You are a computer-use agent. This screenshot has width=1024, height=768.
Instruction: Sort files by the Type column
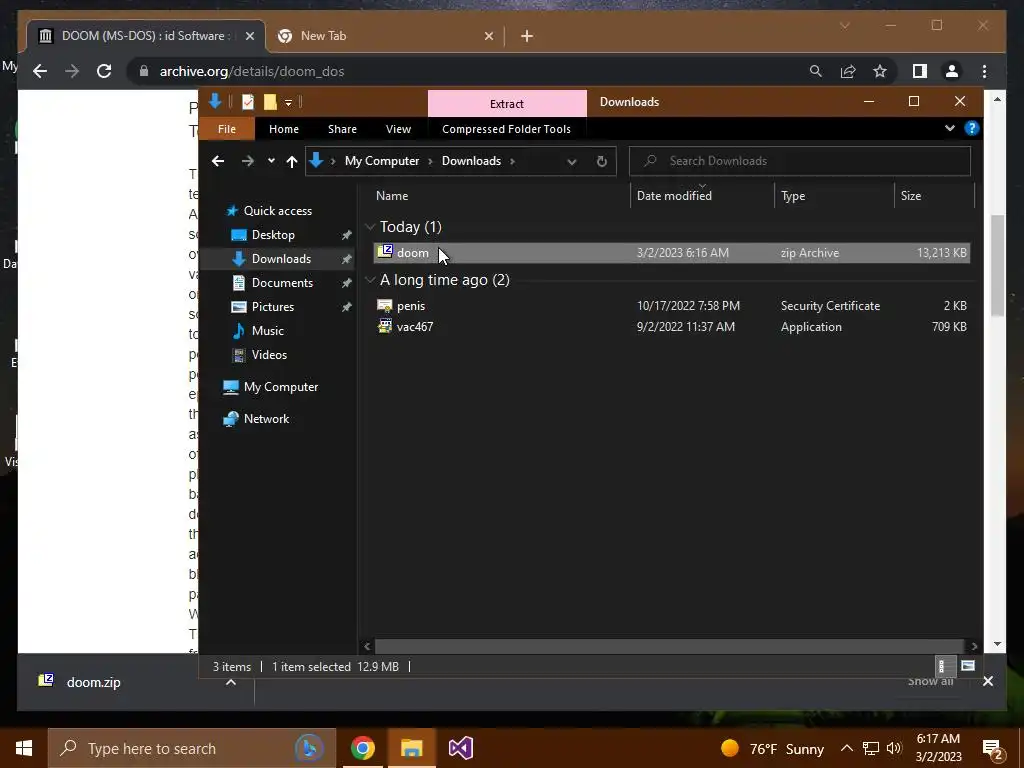coord(834,196)
